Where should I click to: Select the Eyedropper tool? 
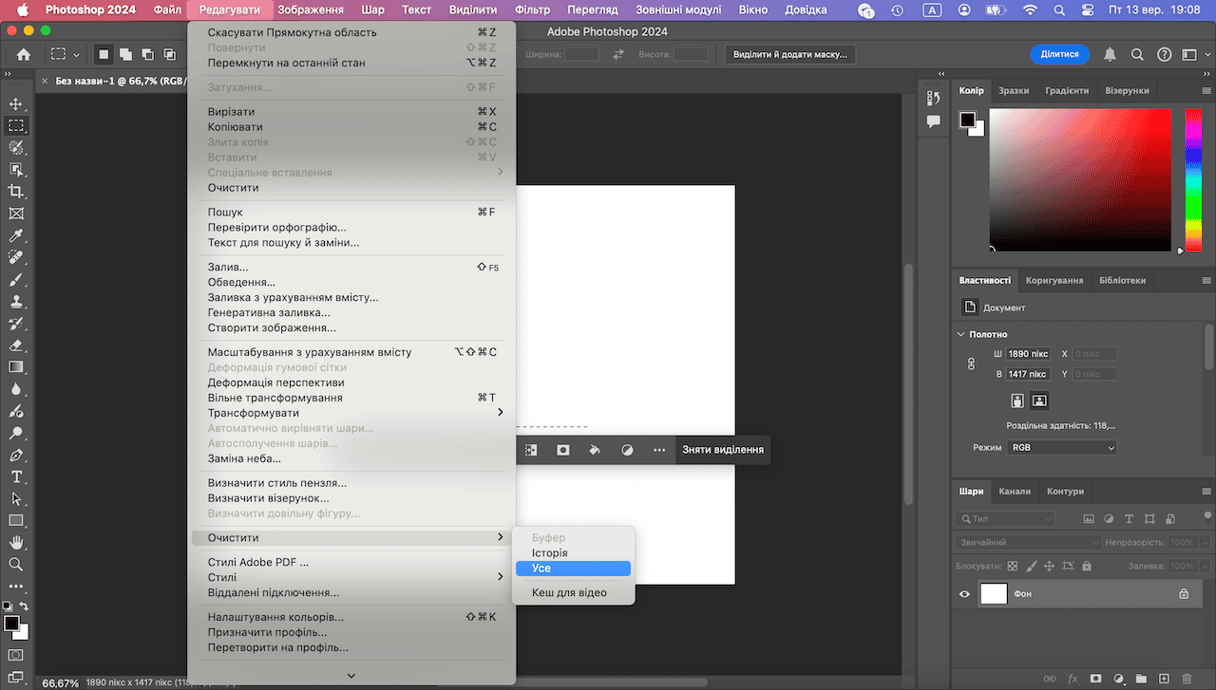click(16, 236)
